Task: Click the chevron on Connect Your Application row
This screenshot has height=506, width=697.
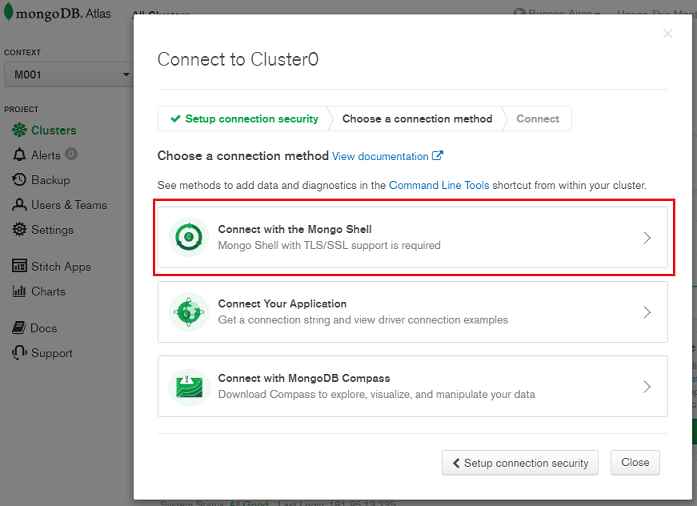Action: [x=647, y=312]
